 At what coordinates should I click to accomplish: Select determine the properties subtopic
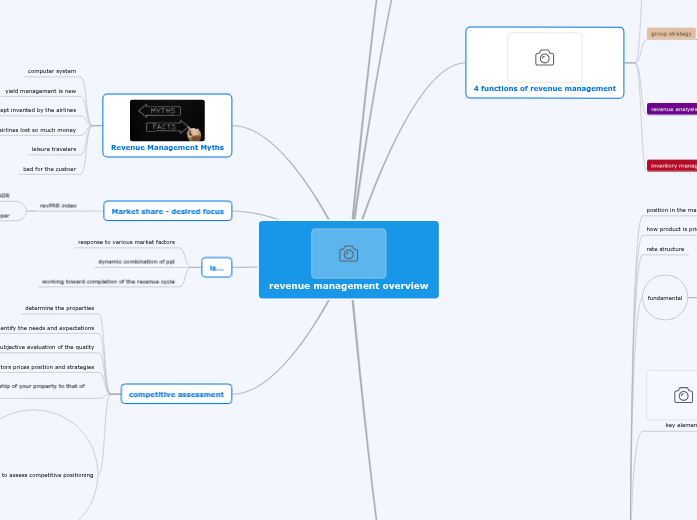tap(59, 308)
